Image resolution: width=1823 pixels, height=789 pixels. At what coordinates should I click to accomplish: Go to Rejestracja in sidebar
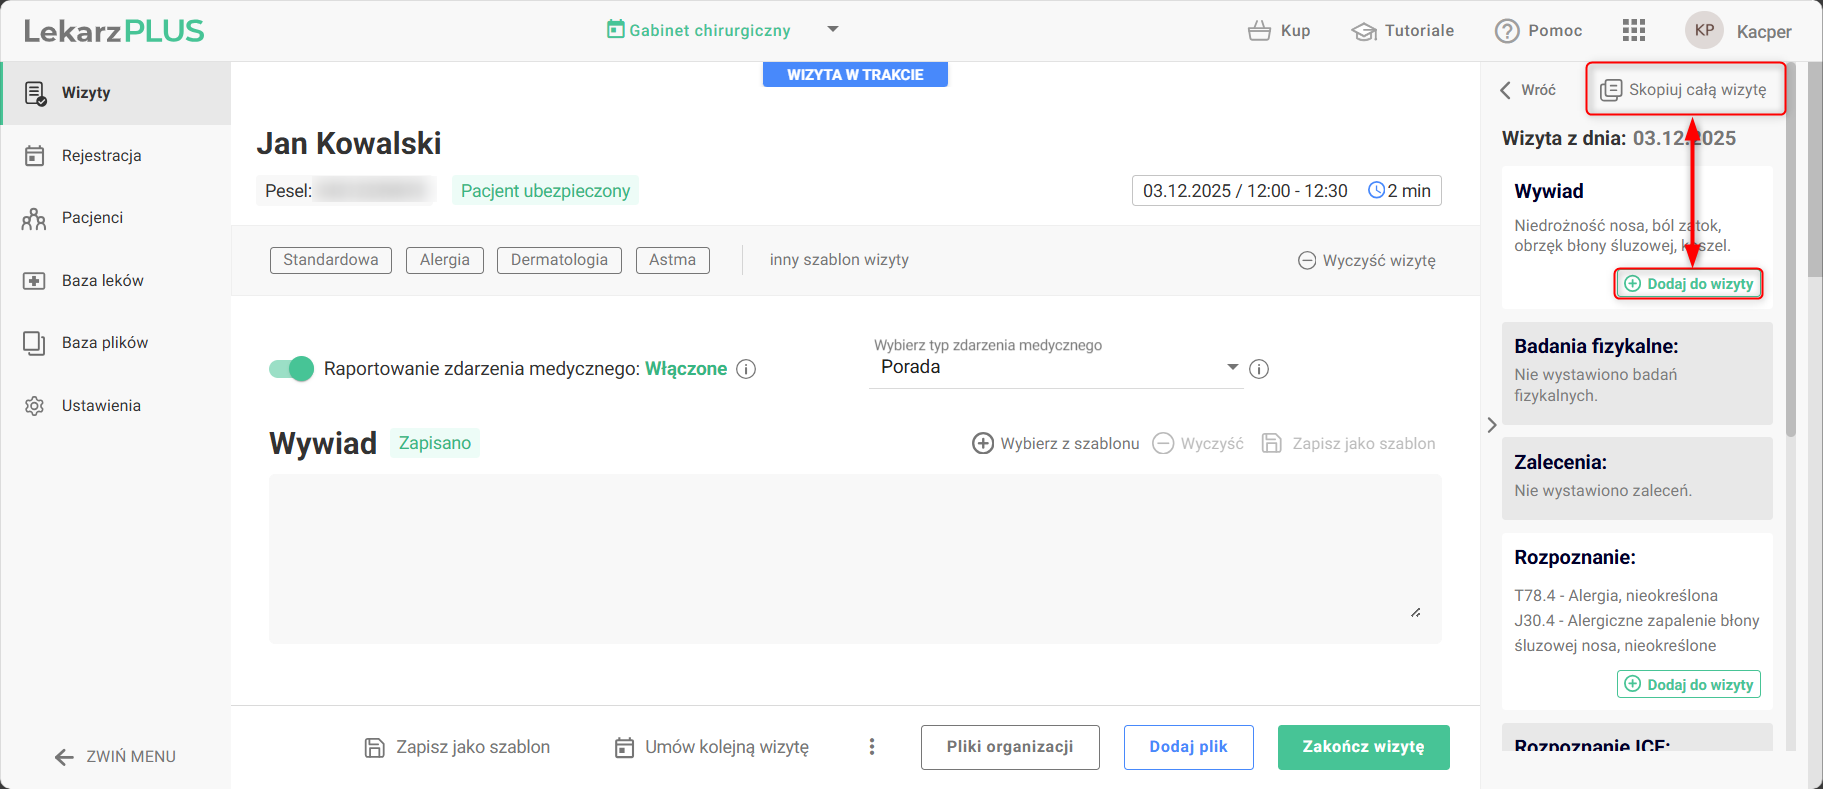coord(101,156)
